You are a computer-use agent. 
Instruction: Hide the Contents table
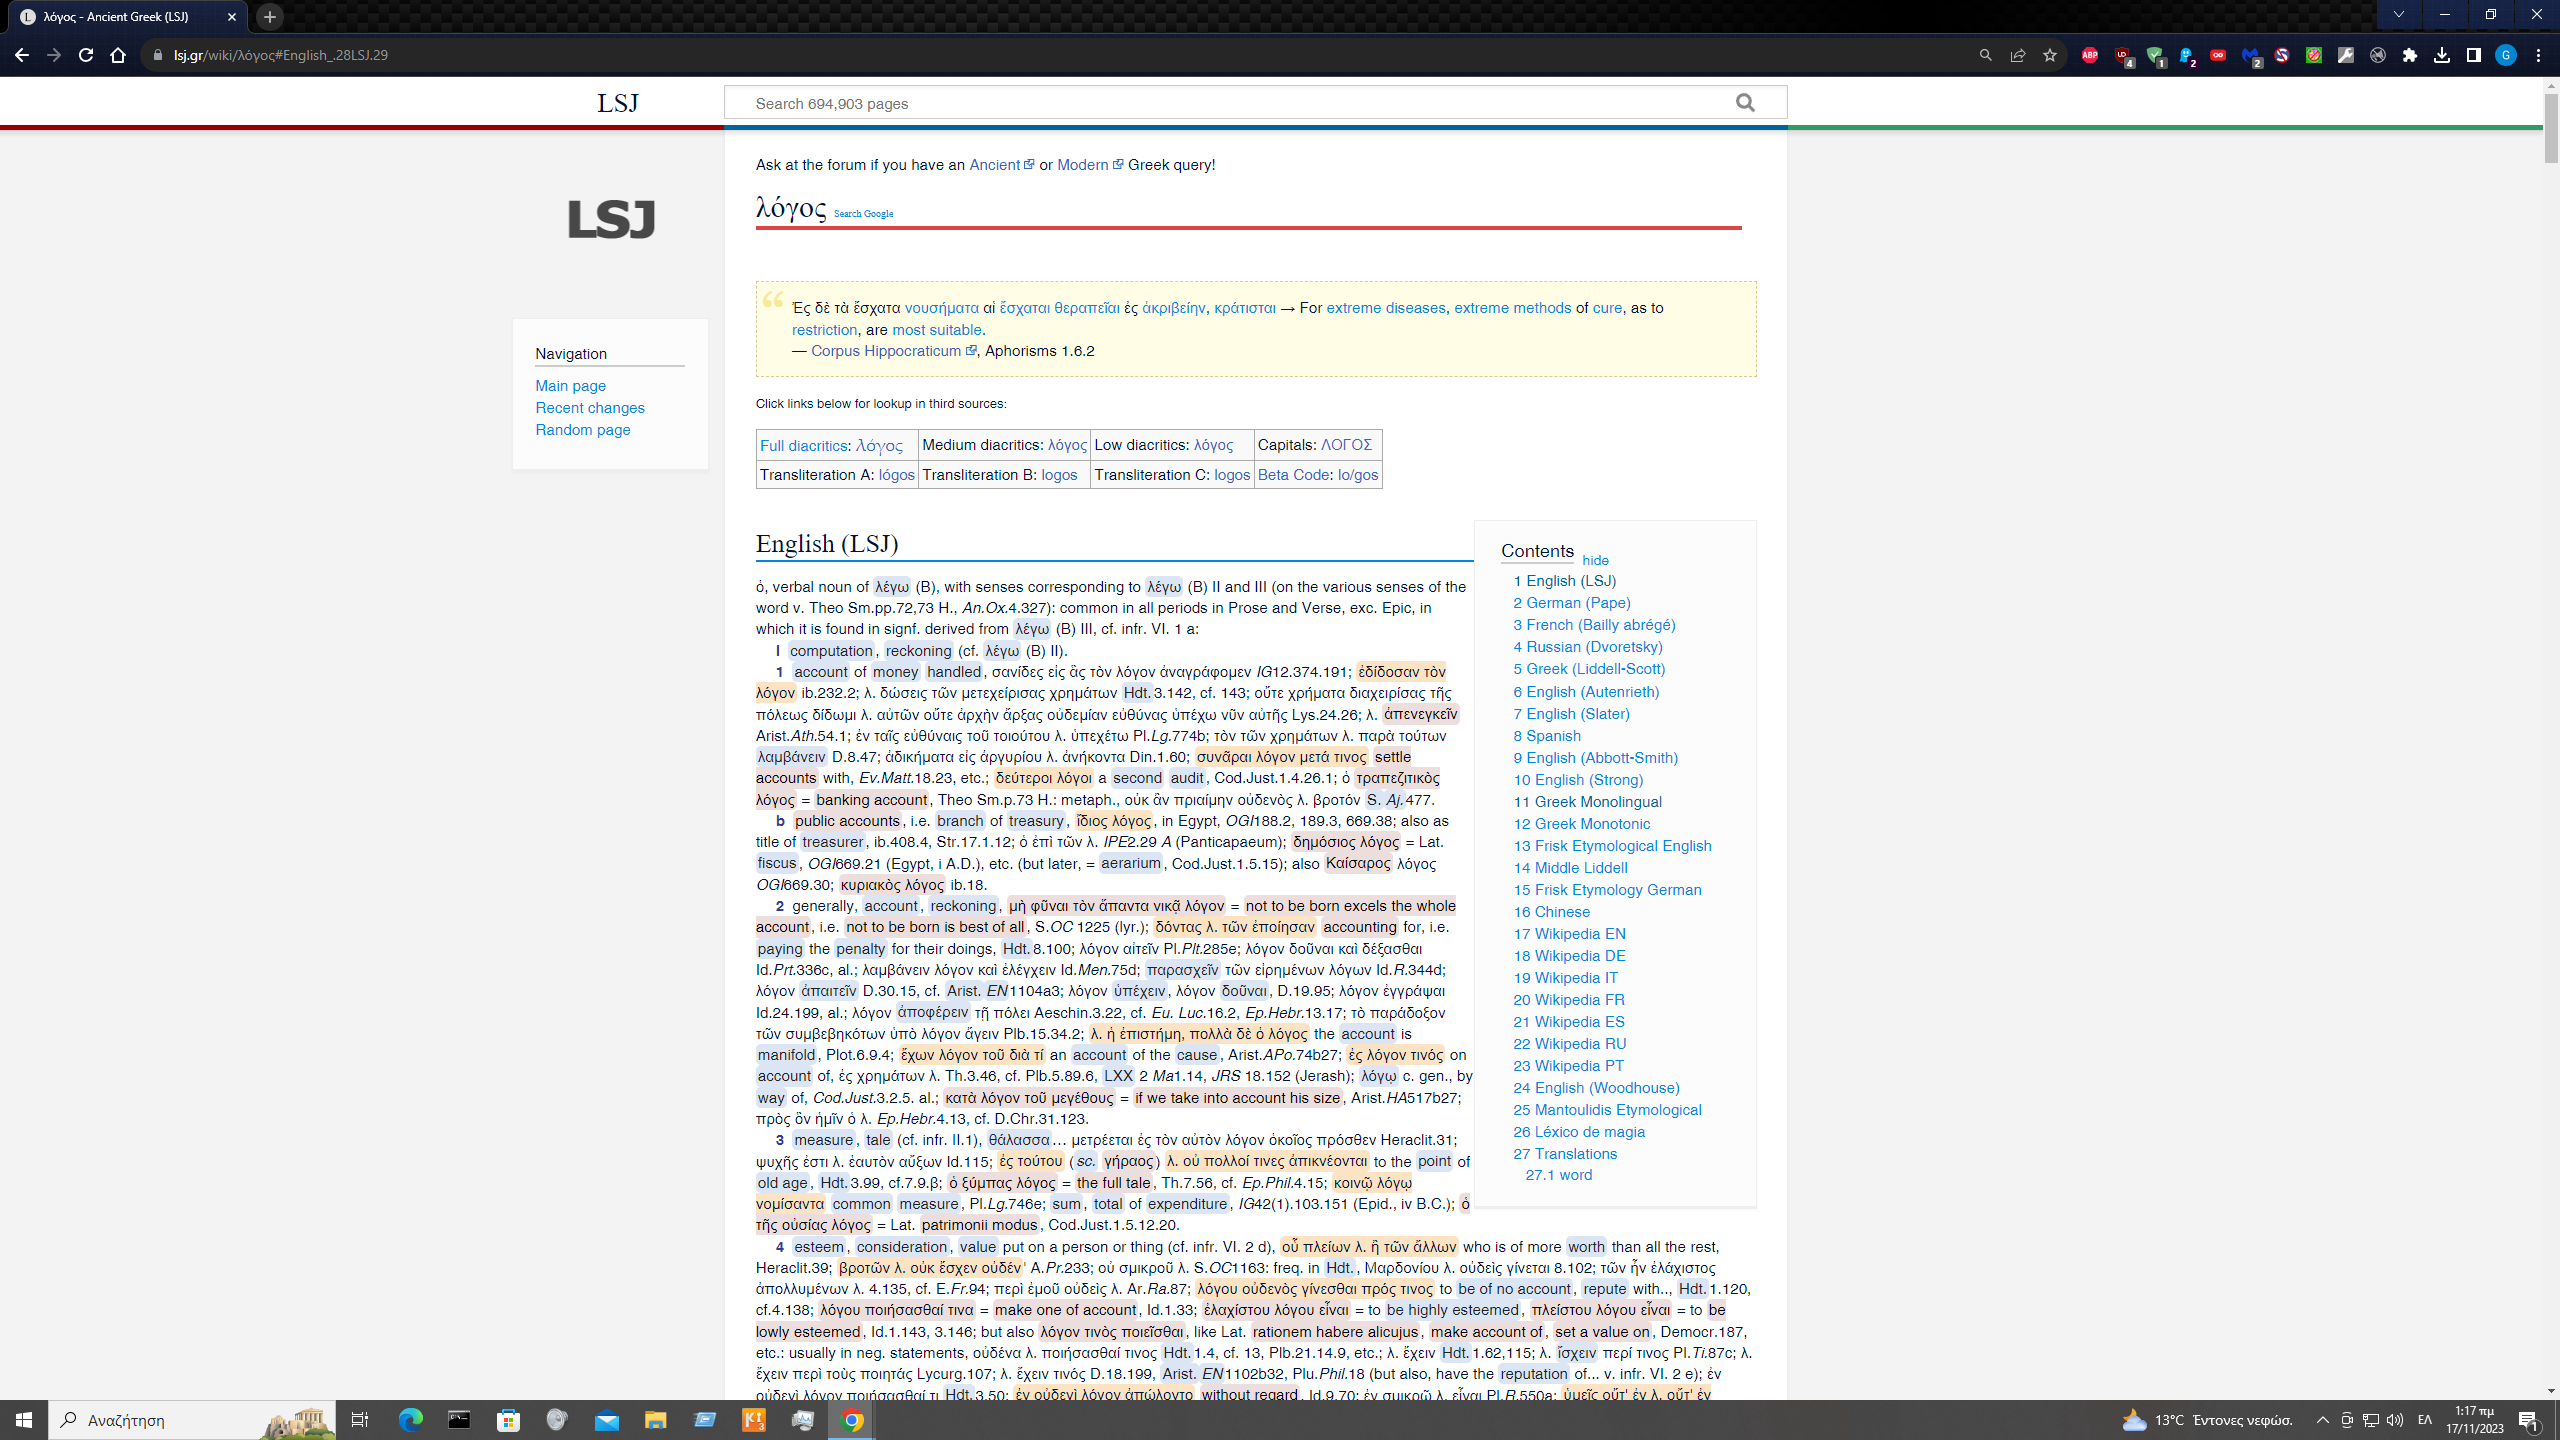(1595, 561)
